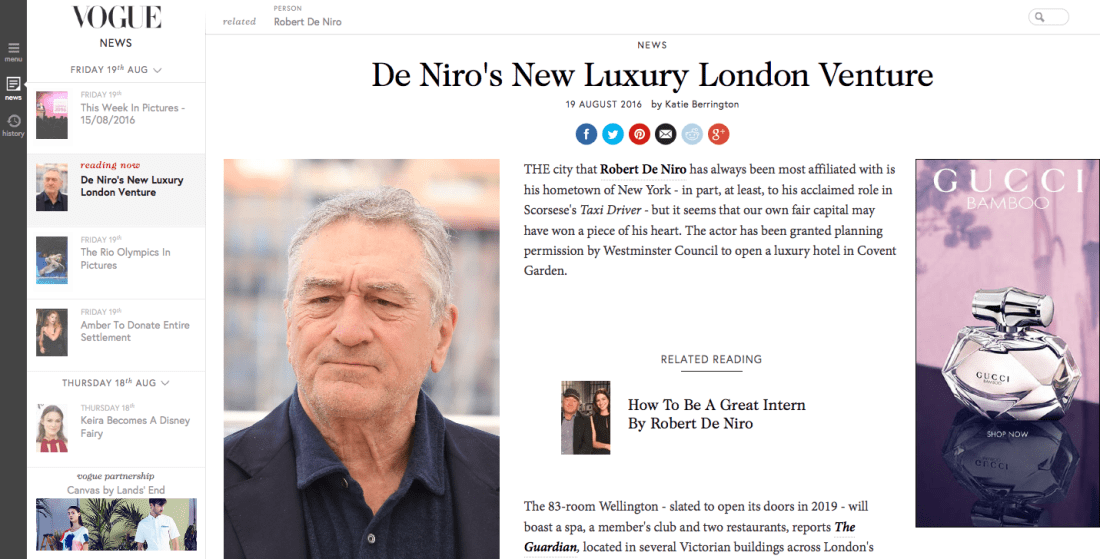Expand the Thursday 18th Aug date dropdown
This screenshot has height=559, width=1100.
click(116, 382)
